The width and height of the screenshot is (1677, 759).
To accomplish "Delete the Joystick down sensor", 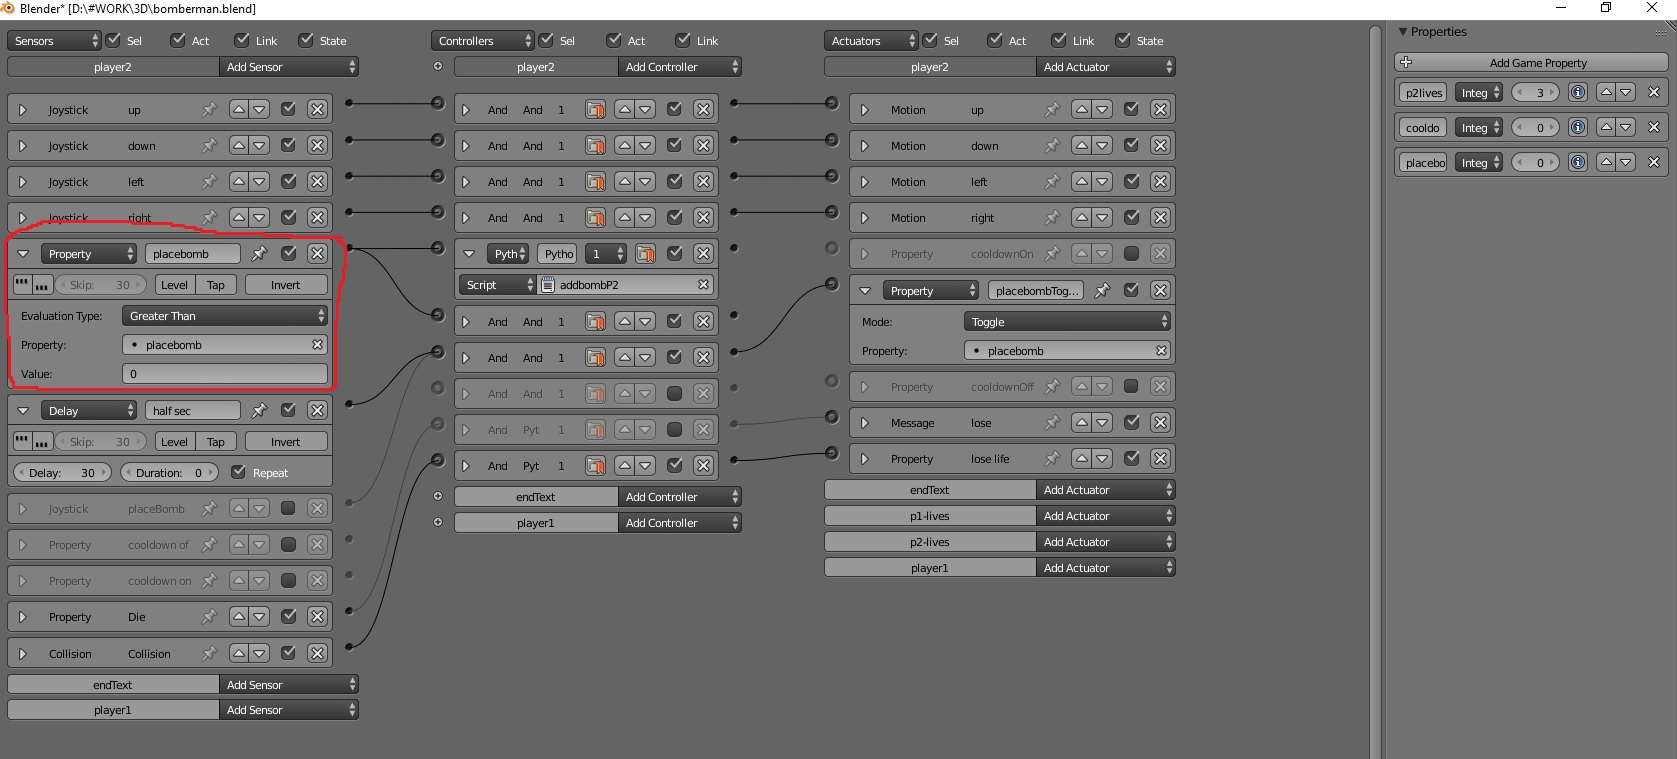I will tap(317, 146).
